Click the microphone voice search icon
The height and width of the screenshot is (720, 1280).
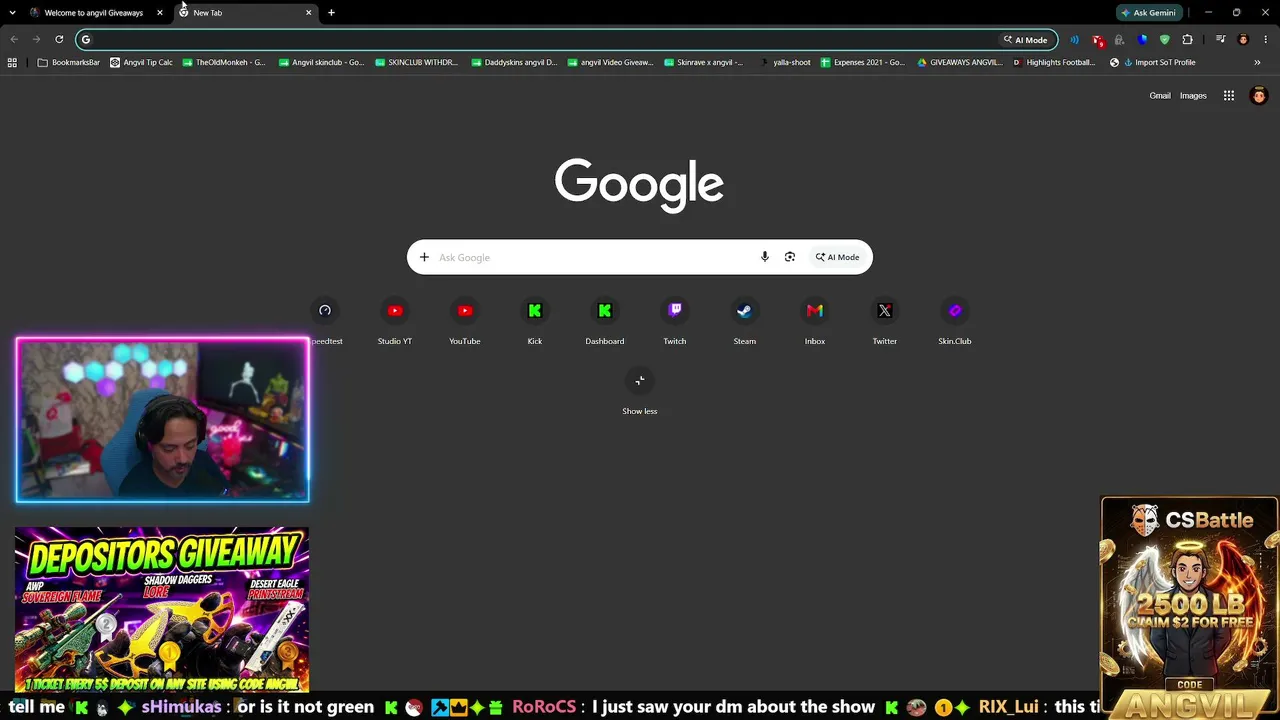tap(765, 257)
